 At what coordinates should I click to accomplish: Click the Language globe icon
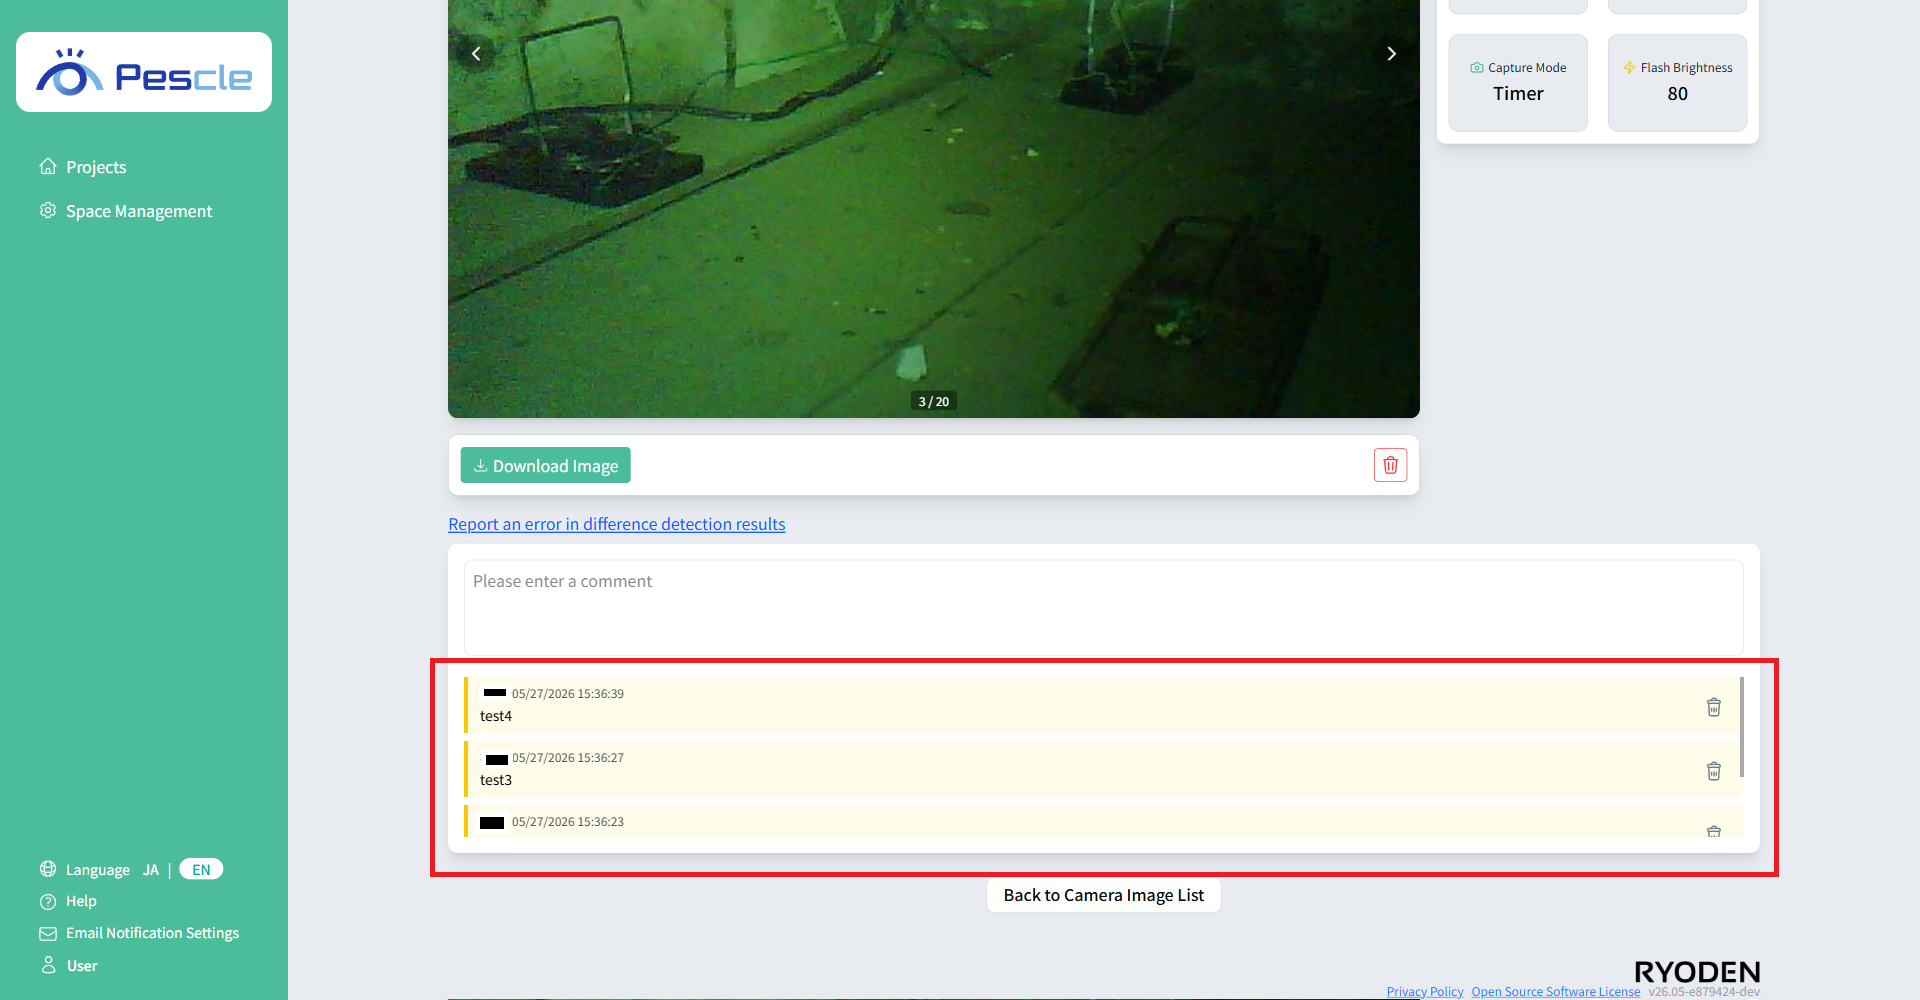click(x=48, y=869)
